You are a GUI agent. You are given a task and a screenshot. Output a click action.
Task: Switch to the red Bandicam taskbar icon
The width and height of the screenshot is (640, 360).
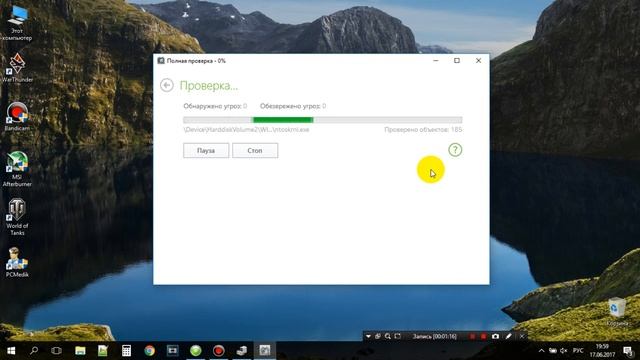coord(219,351)
